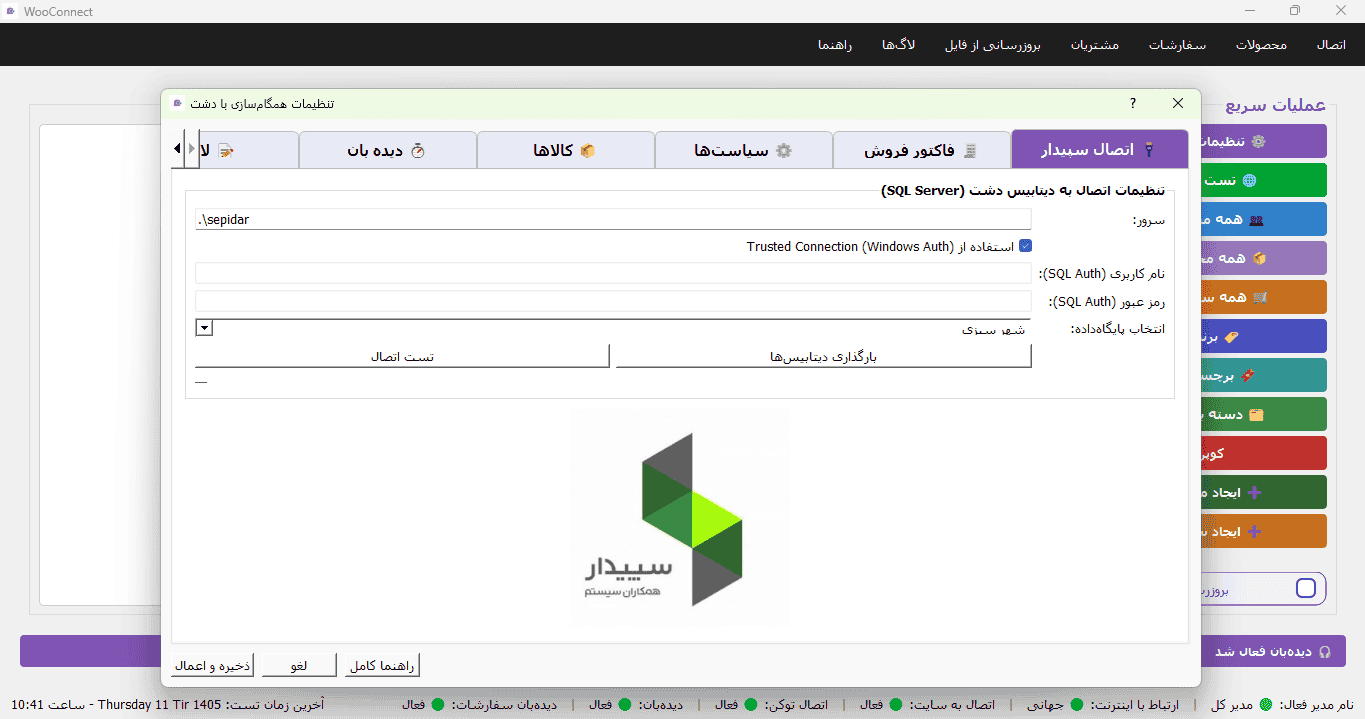Click the green dot next to اتصال توکن
The image size is (1365, 719).
click(750, 705)
